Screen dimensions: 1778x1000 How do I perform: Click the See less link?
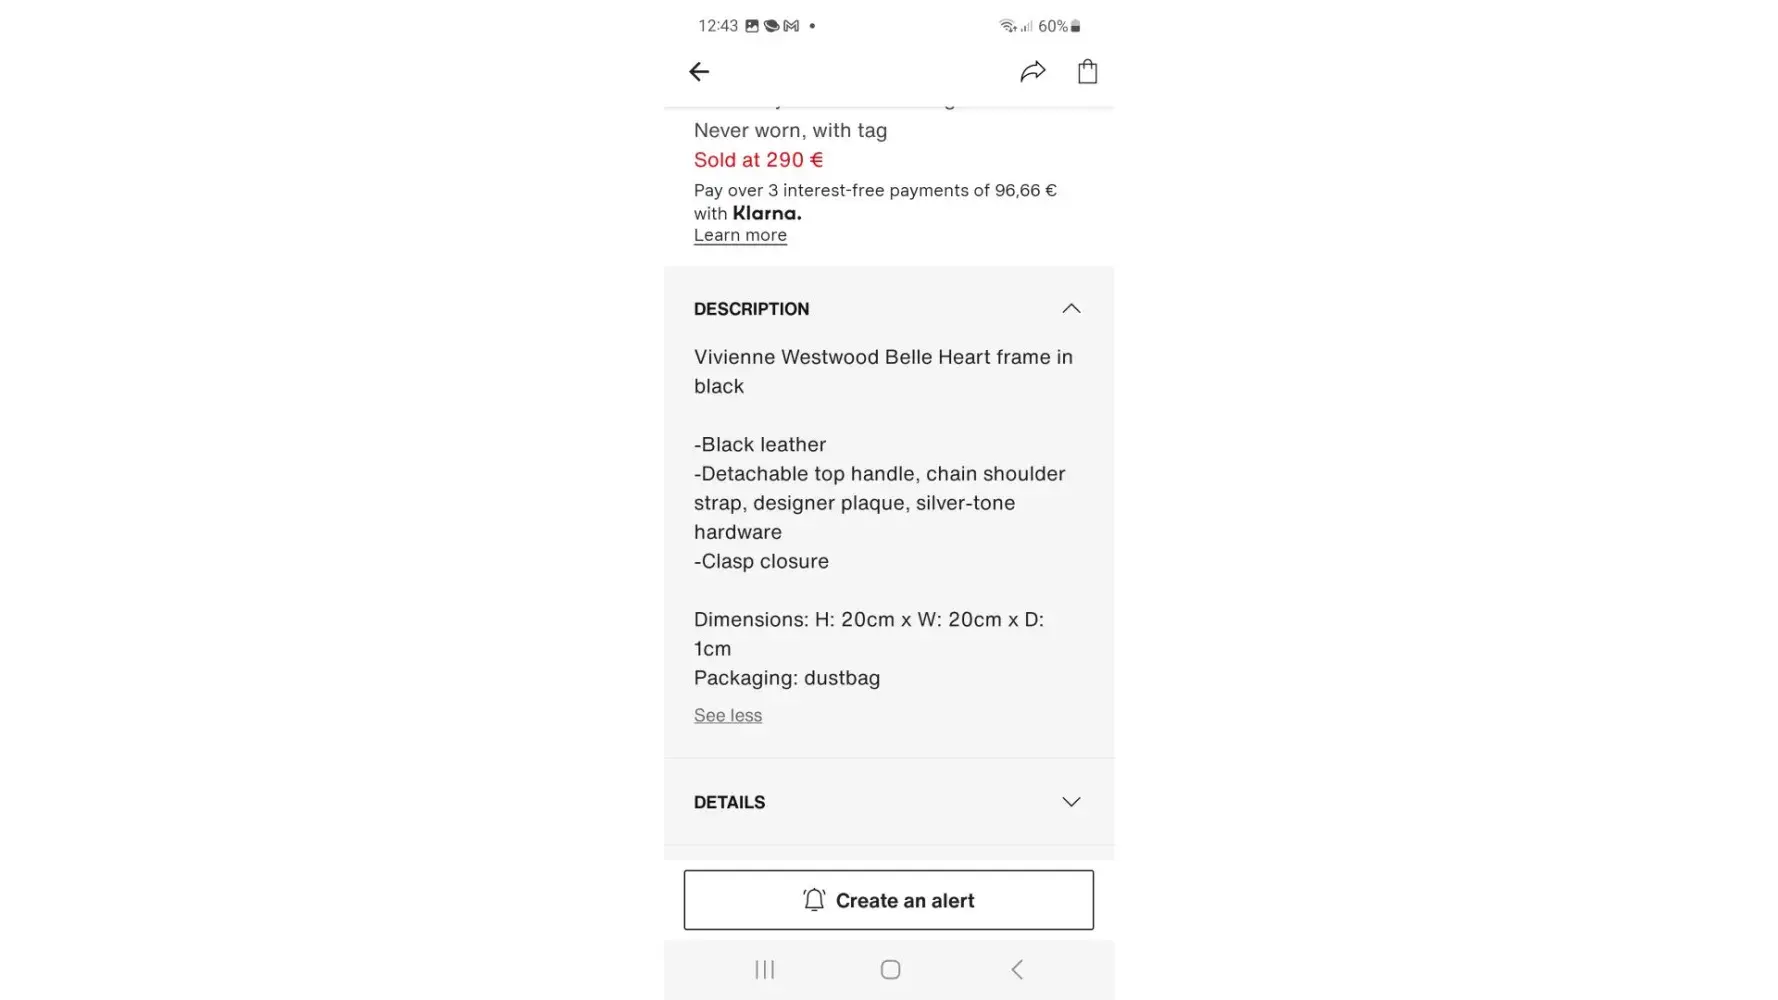point(728,715)
